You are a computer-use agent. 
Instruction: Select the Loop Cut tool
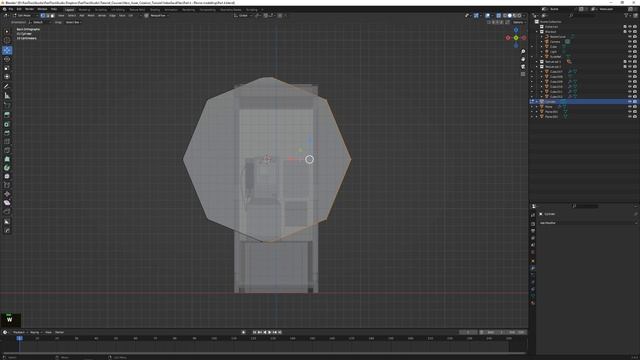(x=7, y=142)
